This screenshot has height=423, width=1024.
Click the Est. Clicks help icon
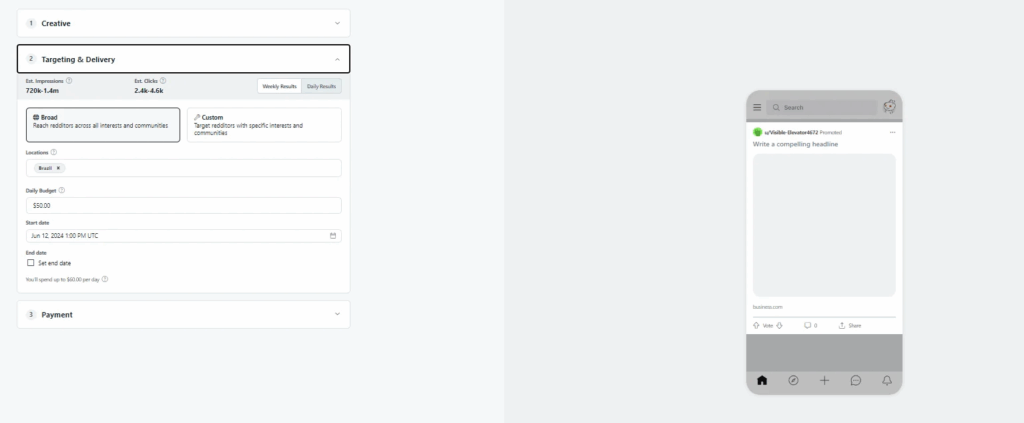point(163,81)
